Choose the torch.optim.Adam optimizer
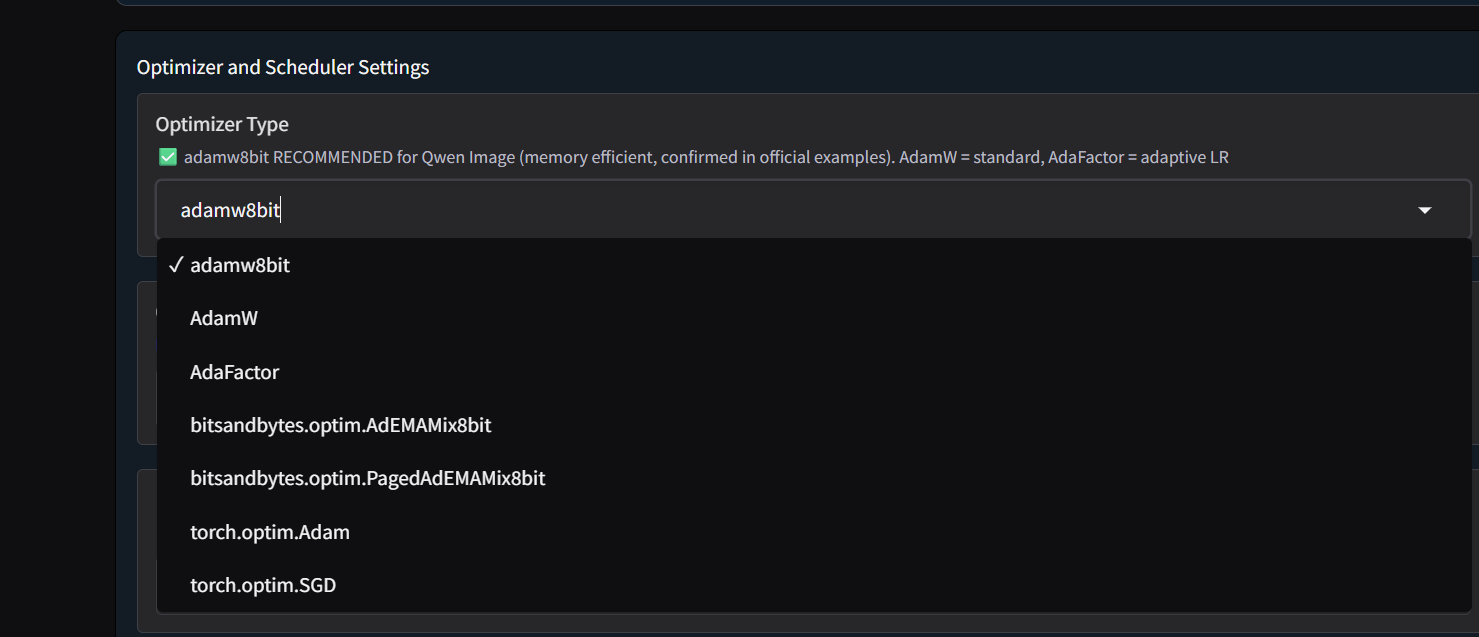Image resolution: width=1479 pixels, height=637 pixels. click(270, 532)
